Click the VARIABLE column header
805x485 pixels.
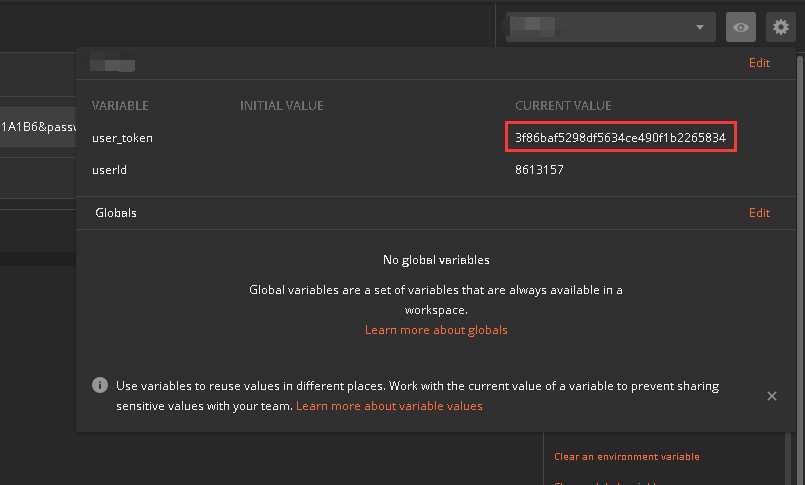[x=120, y=106]
